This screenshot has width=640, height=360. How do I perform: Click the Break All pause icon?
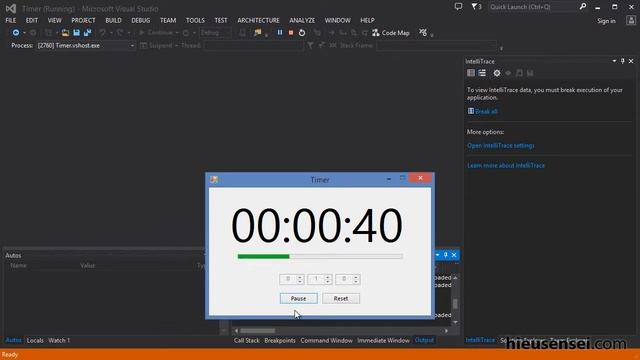coord(280,33)
